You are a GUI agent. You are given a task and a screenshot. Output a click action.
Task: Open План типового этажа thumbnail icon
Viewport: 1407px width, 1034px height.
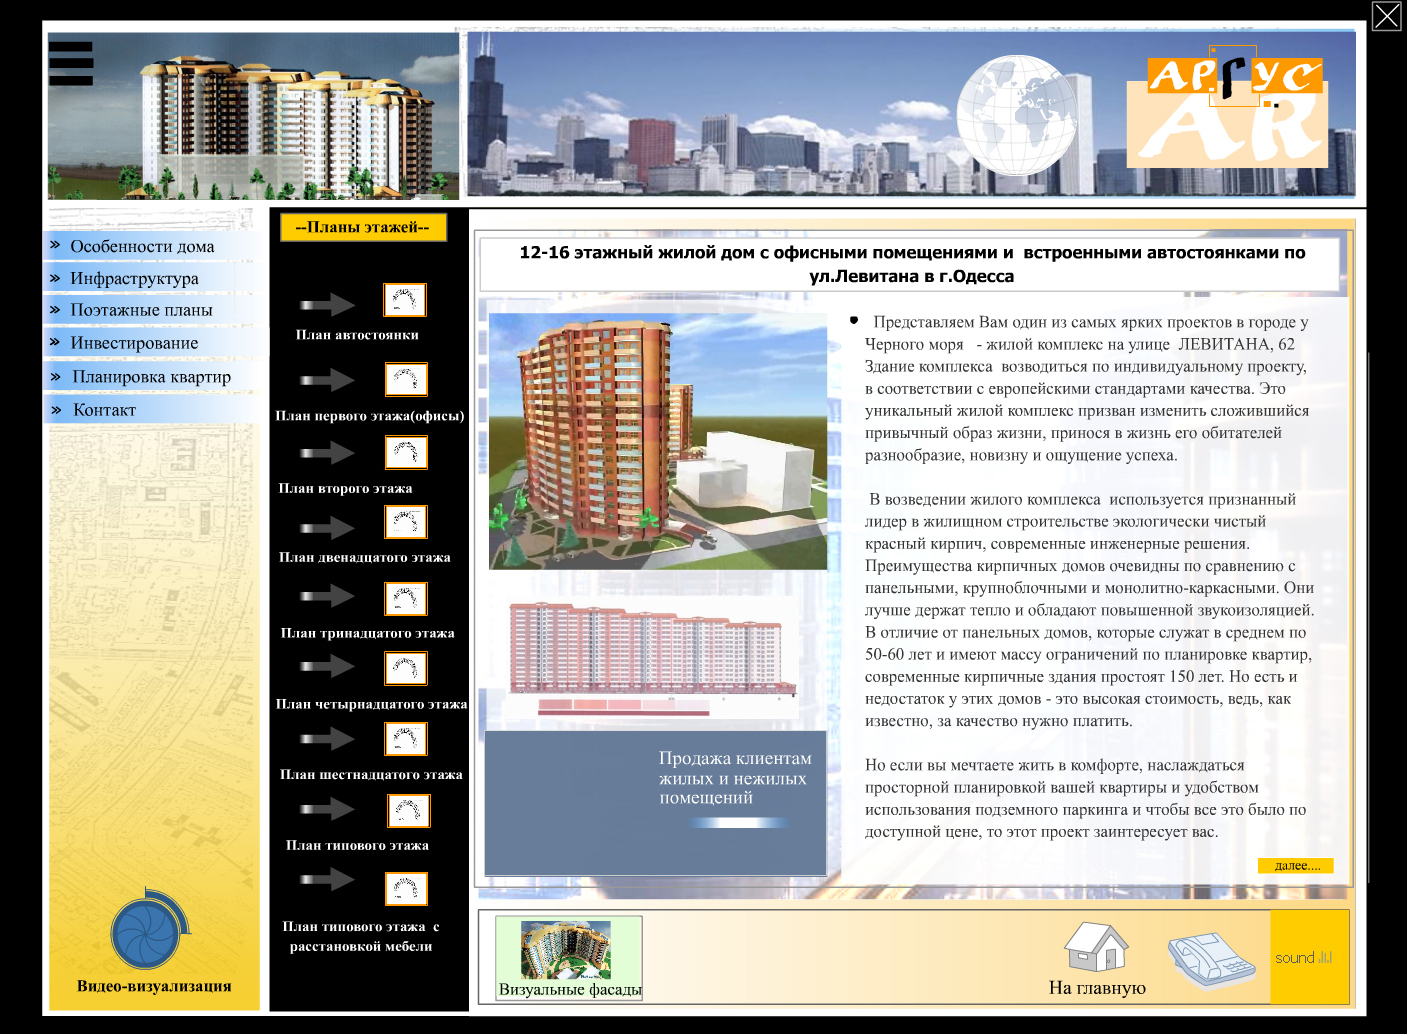(408, 811)
